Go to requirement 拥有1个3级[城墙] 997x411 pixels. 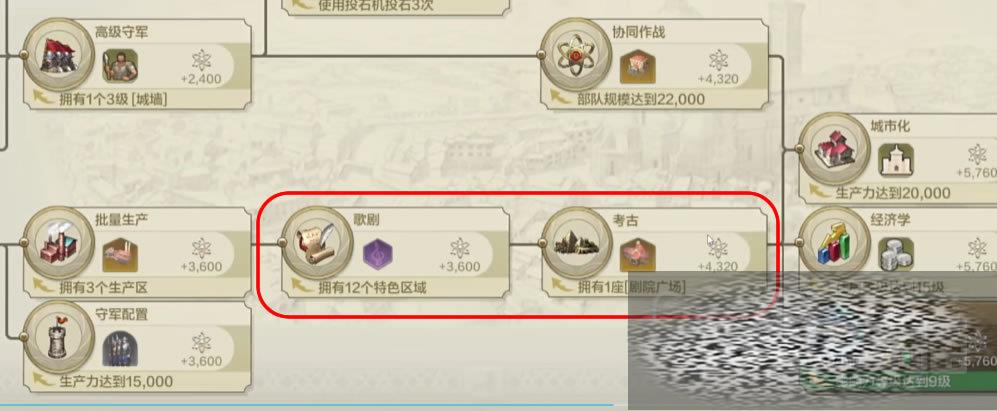113,99
